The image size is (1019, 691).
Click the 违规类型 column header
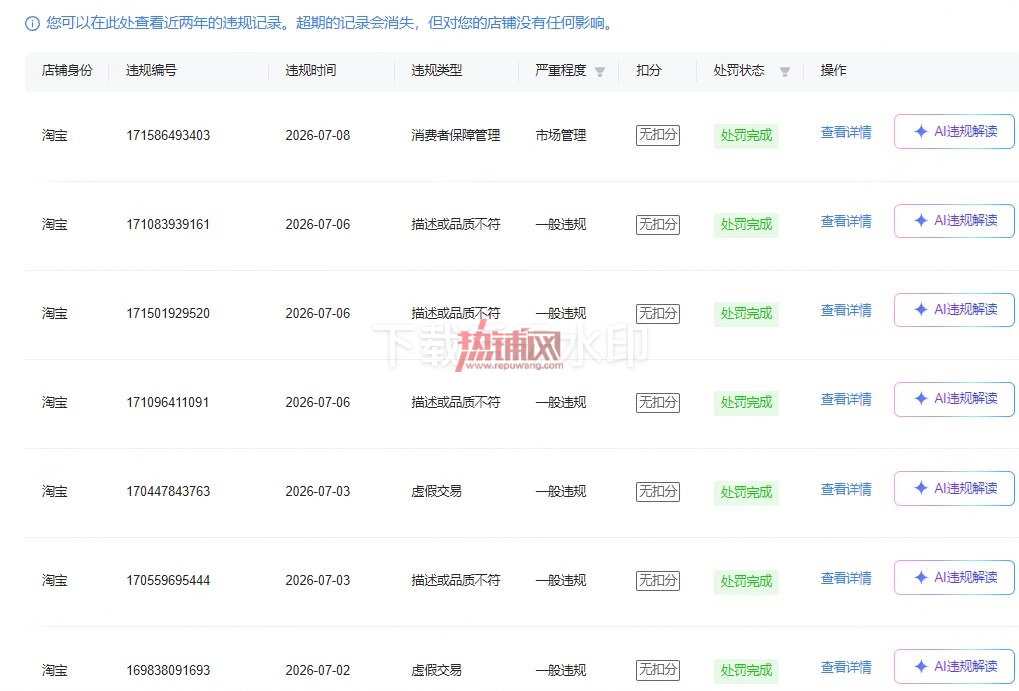click(x=437, y=70)
